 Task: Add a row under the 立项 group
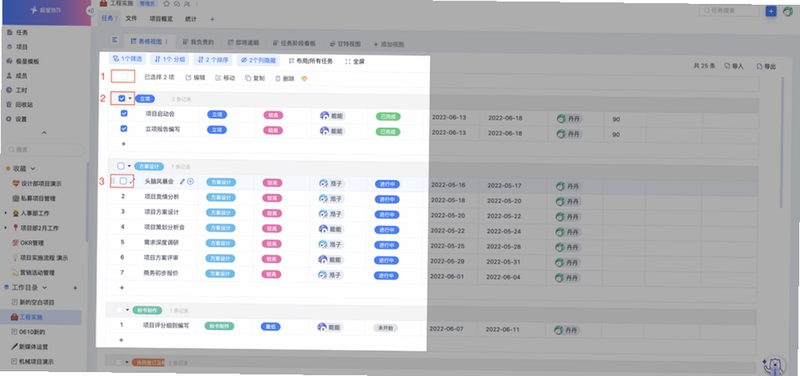coord(123,144)
